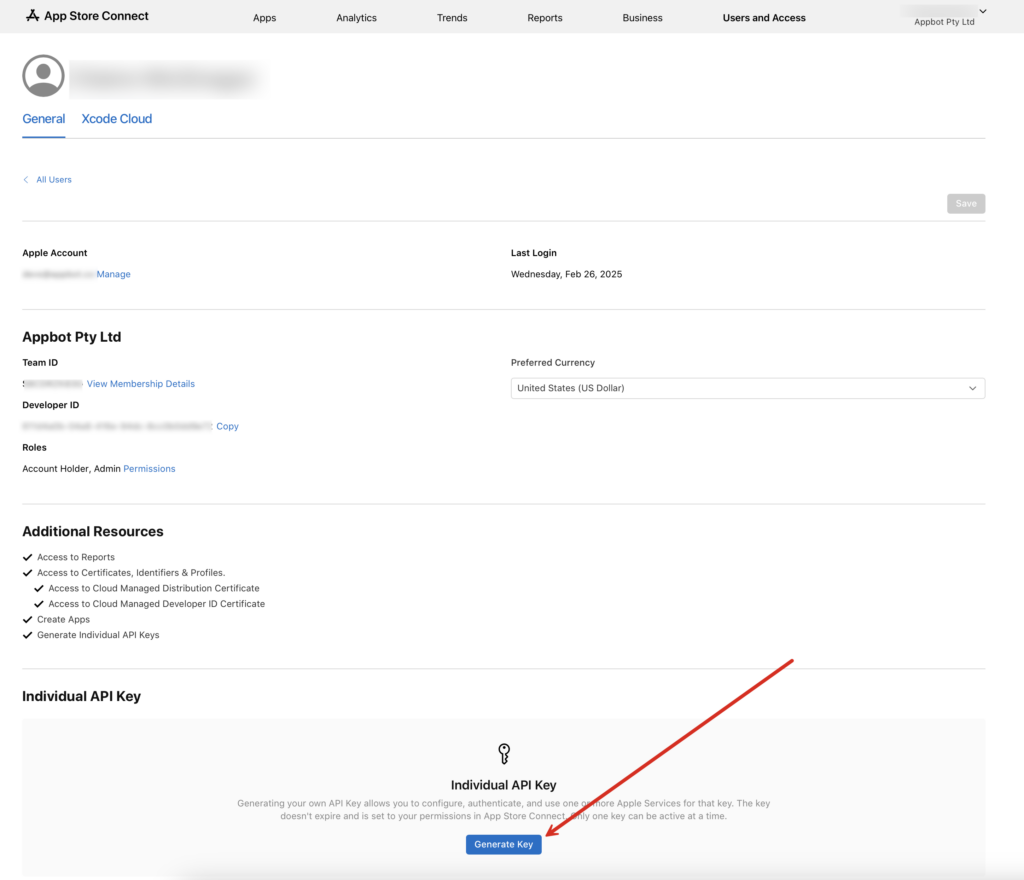Image resolution: width=1024 pixels, height=880 pixels.
Task: Click Copy next to Developer ID
Action: (x=227, y=426)
